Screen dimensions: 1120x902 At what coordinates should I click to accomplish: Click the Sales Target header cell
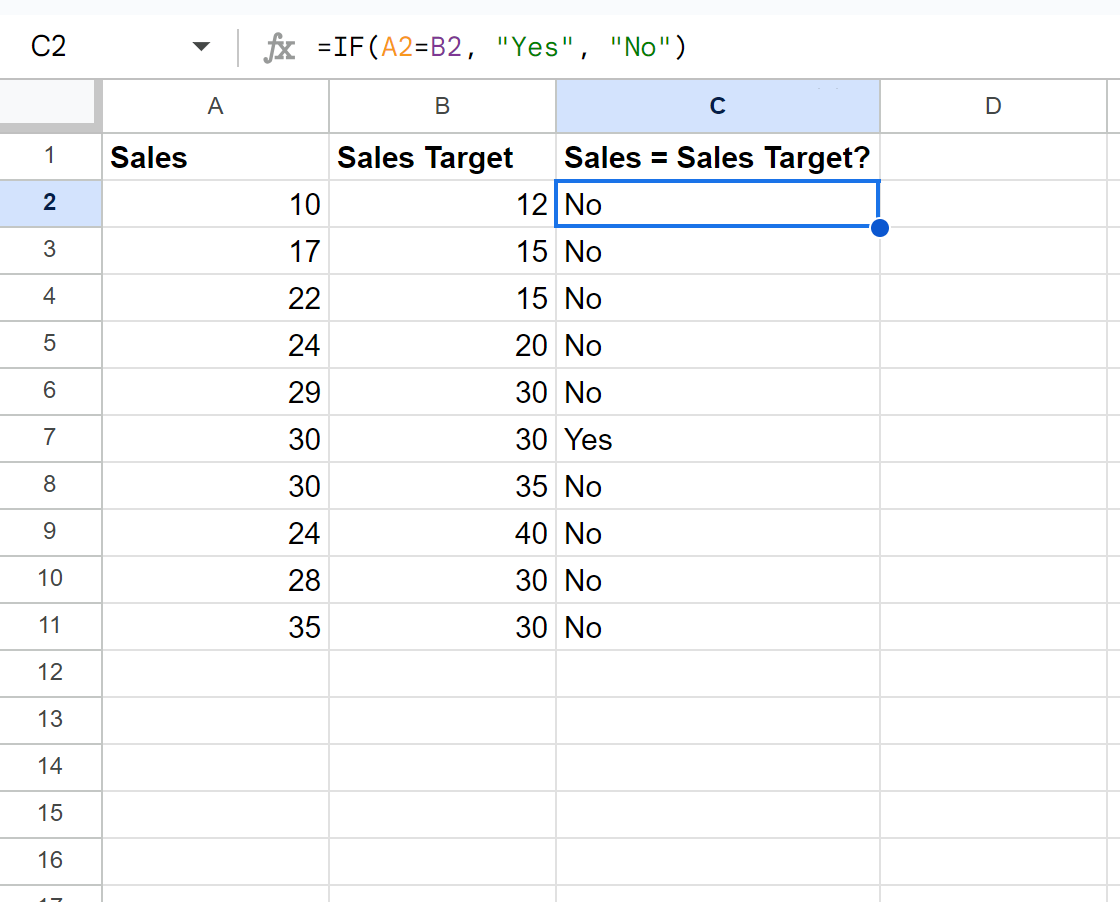point(442,157)
